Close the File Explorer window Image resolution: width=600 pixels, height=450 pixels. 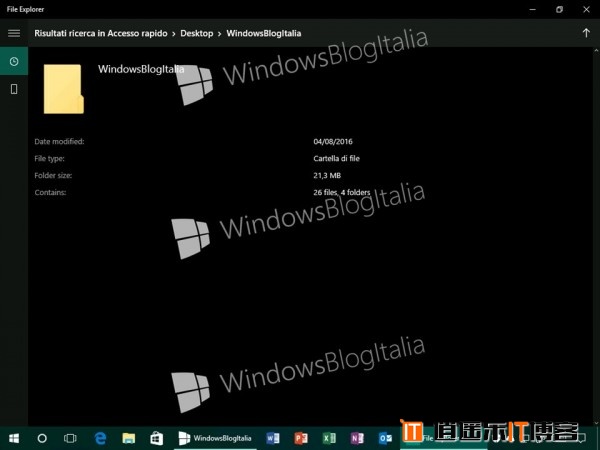(x=586, y=9)
